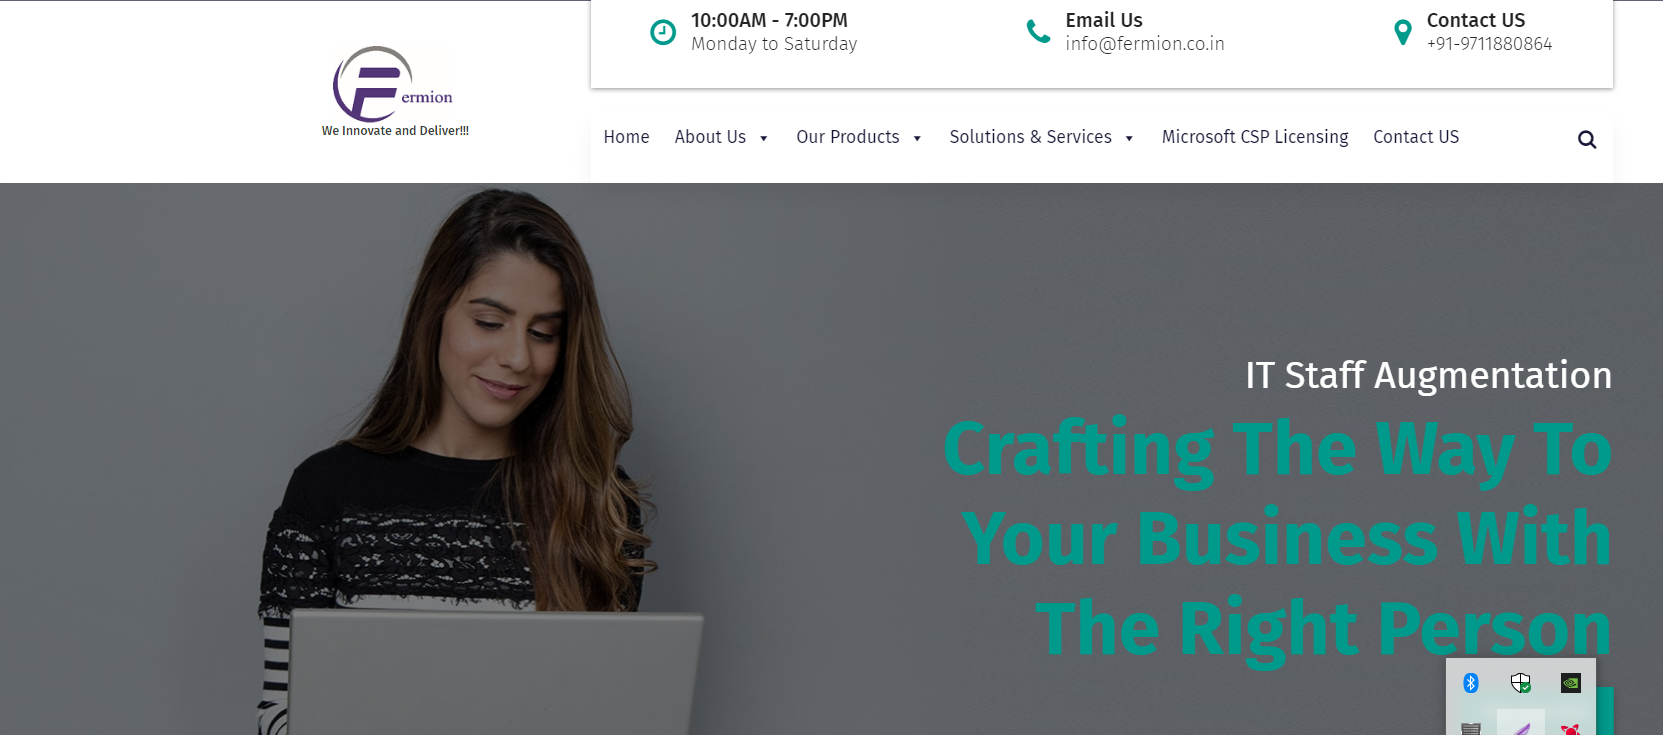The width and height of the screenshot is (1663, 735).
Task: Click the info@fermion.co.in email link
Action: (x=1145, y=44)
